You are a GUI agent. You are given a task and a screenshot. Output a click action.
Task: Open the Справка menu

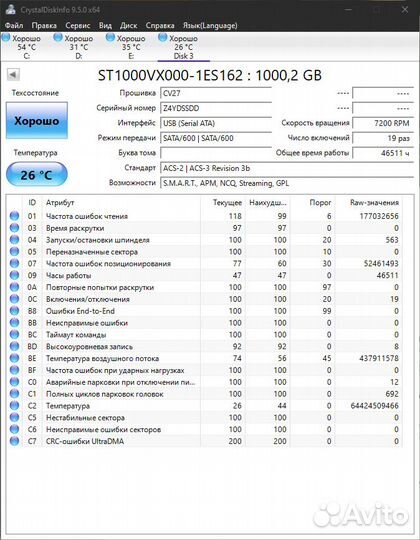pos(160,25)
